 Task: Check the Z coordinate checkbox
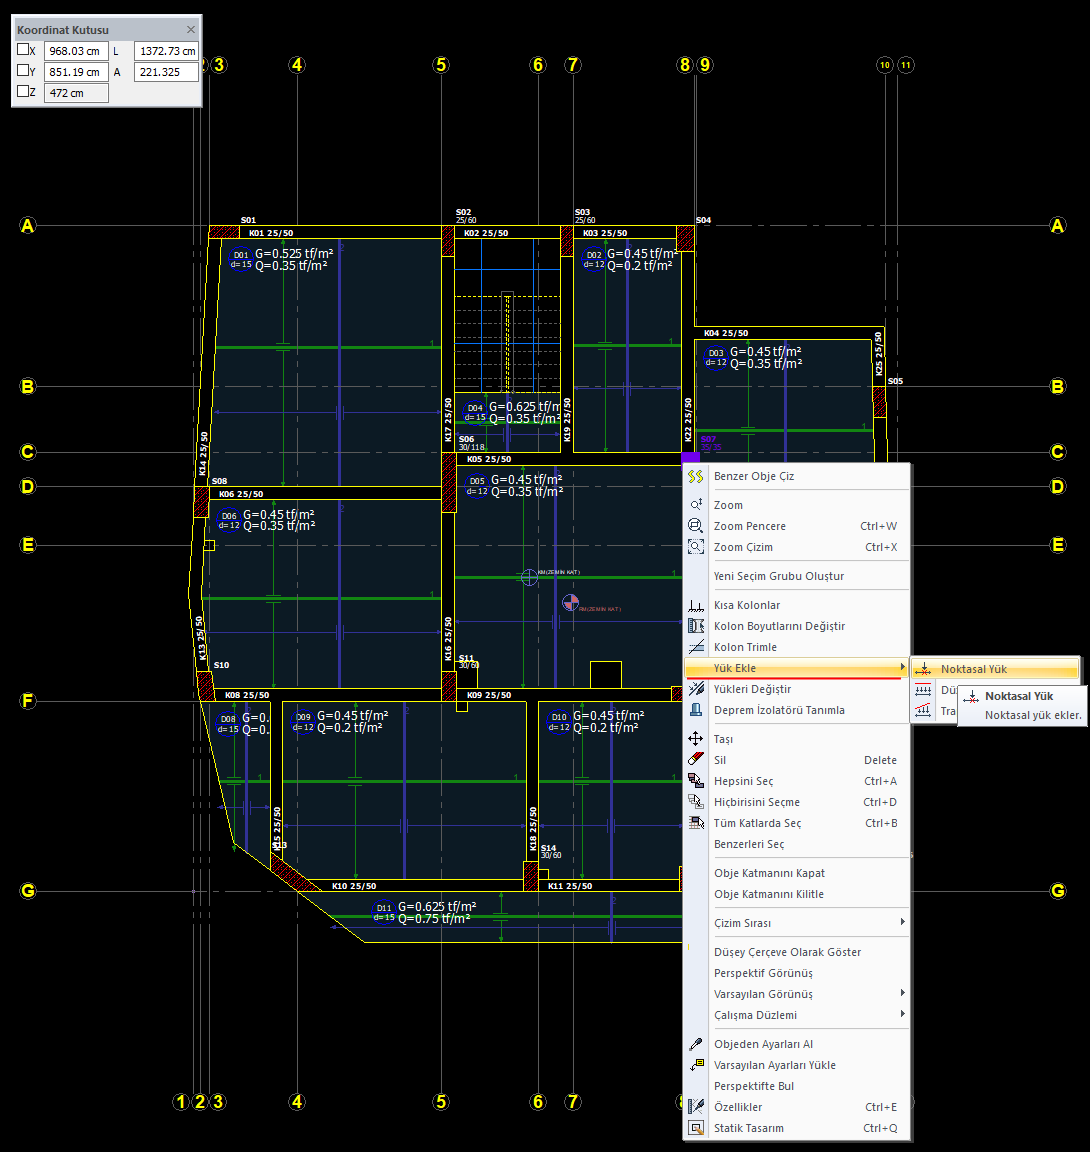click(24, 92)
